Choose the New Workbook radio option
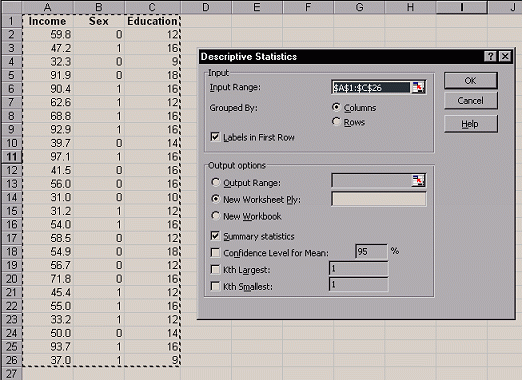Screen dimensions: 522x380 point(216,216)
